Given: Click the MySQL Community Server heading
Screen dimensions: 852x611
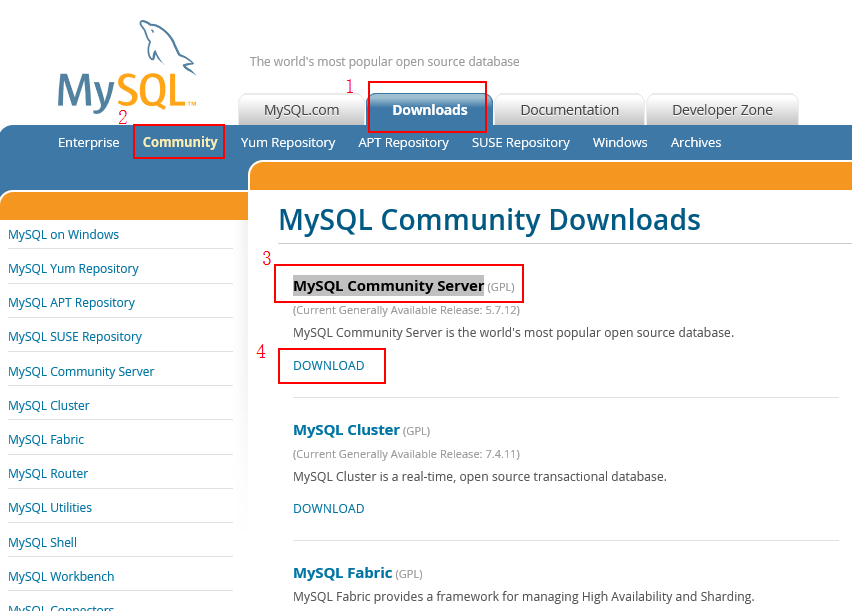Looking at the screenshot, I should [388, 286].
